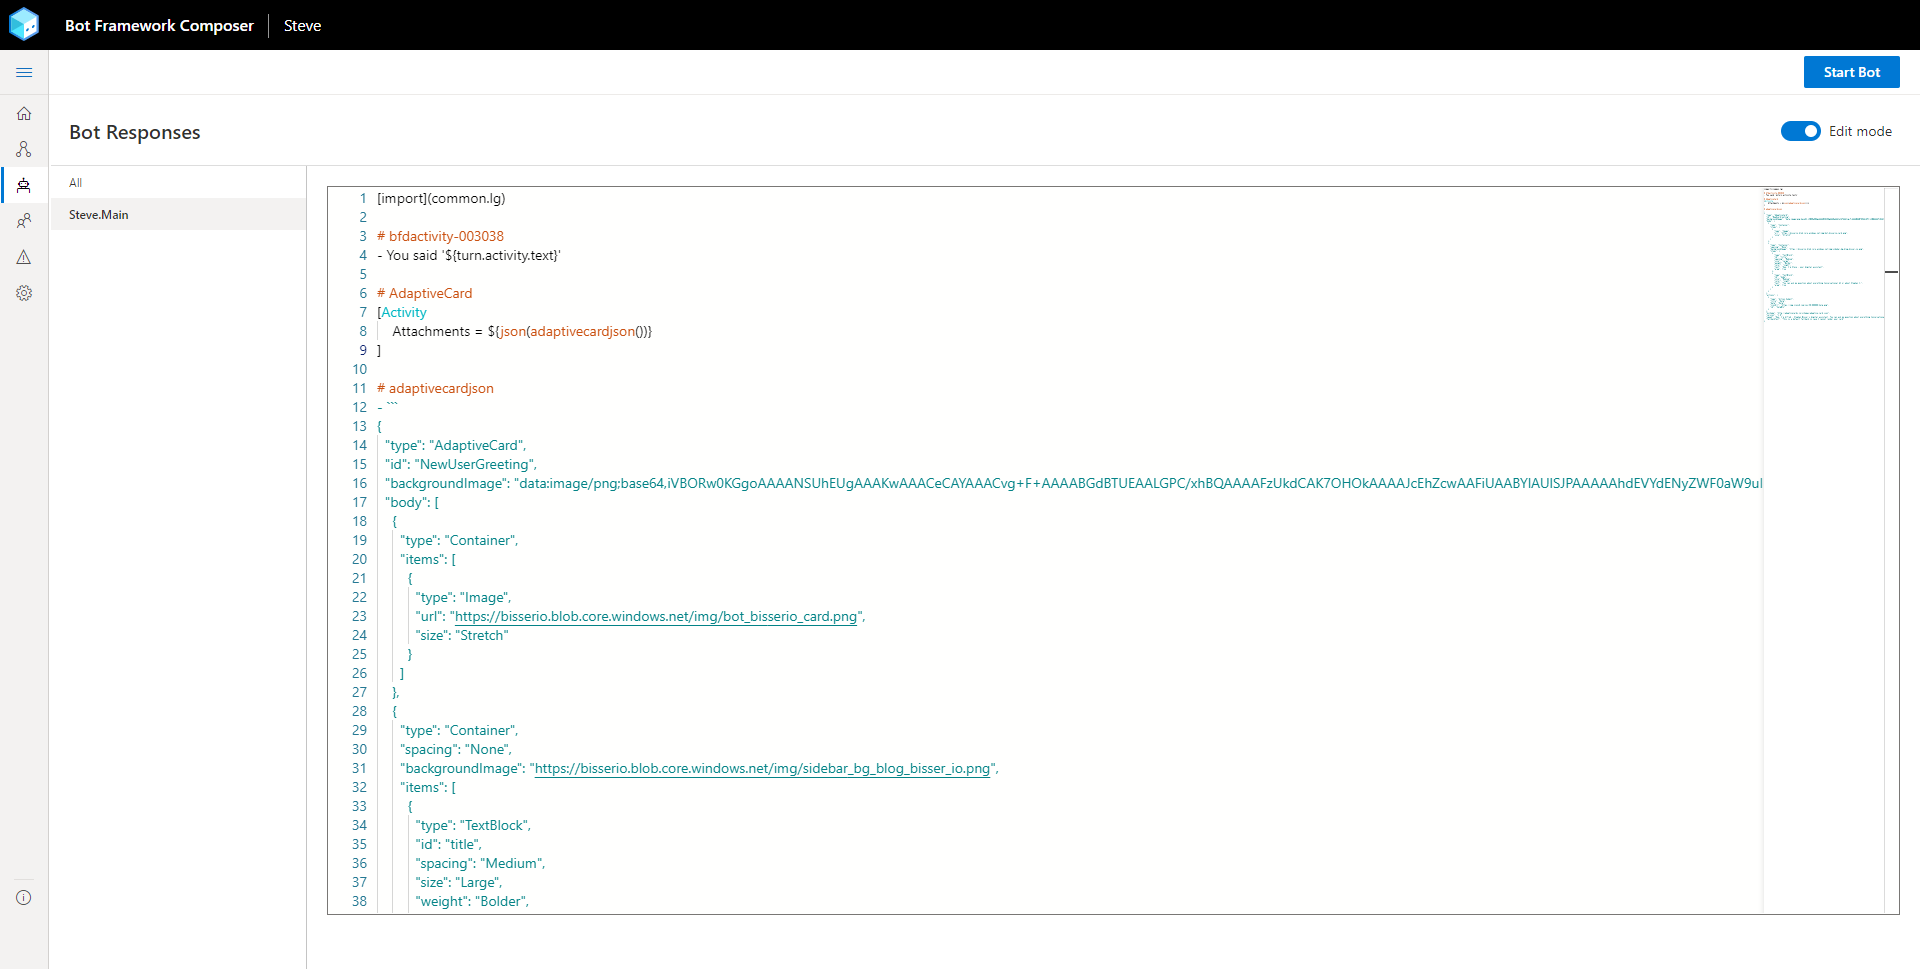This screenshot has height=969, width=1920.
Task: Click the bot_bisserio_card.png URL link
Action: (656, 616)
